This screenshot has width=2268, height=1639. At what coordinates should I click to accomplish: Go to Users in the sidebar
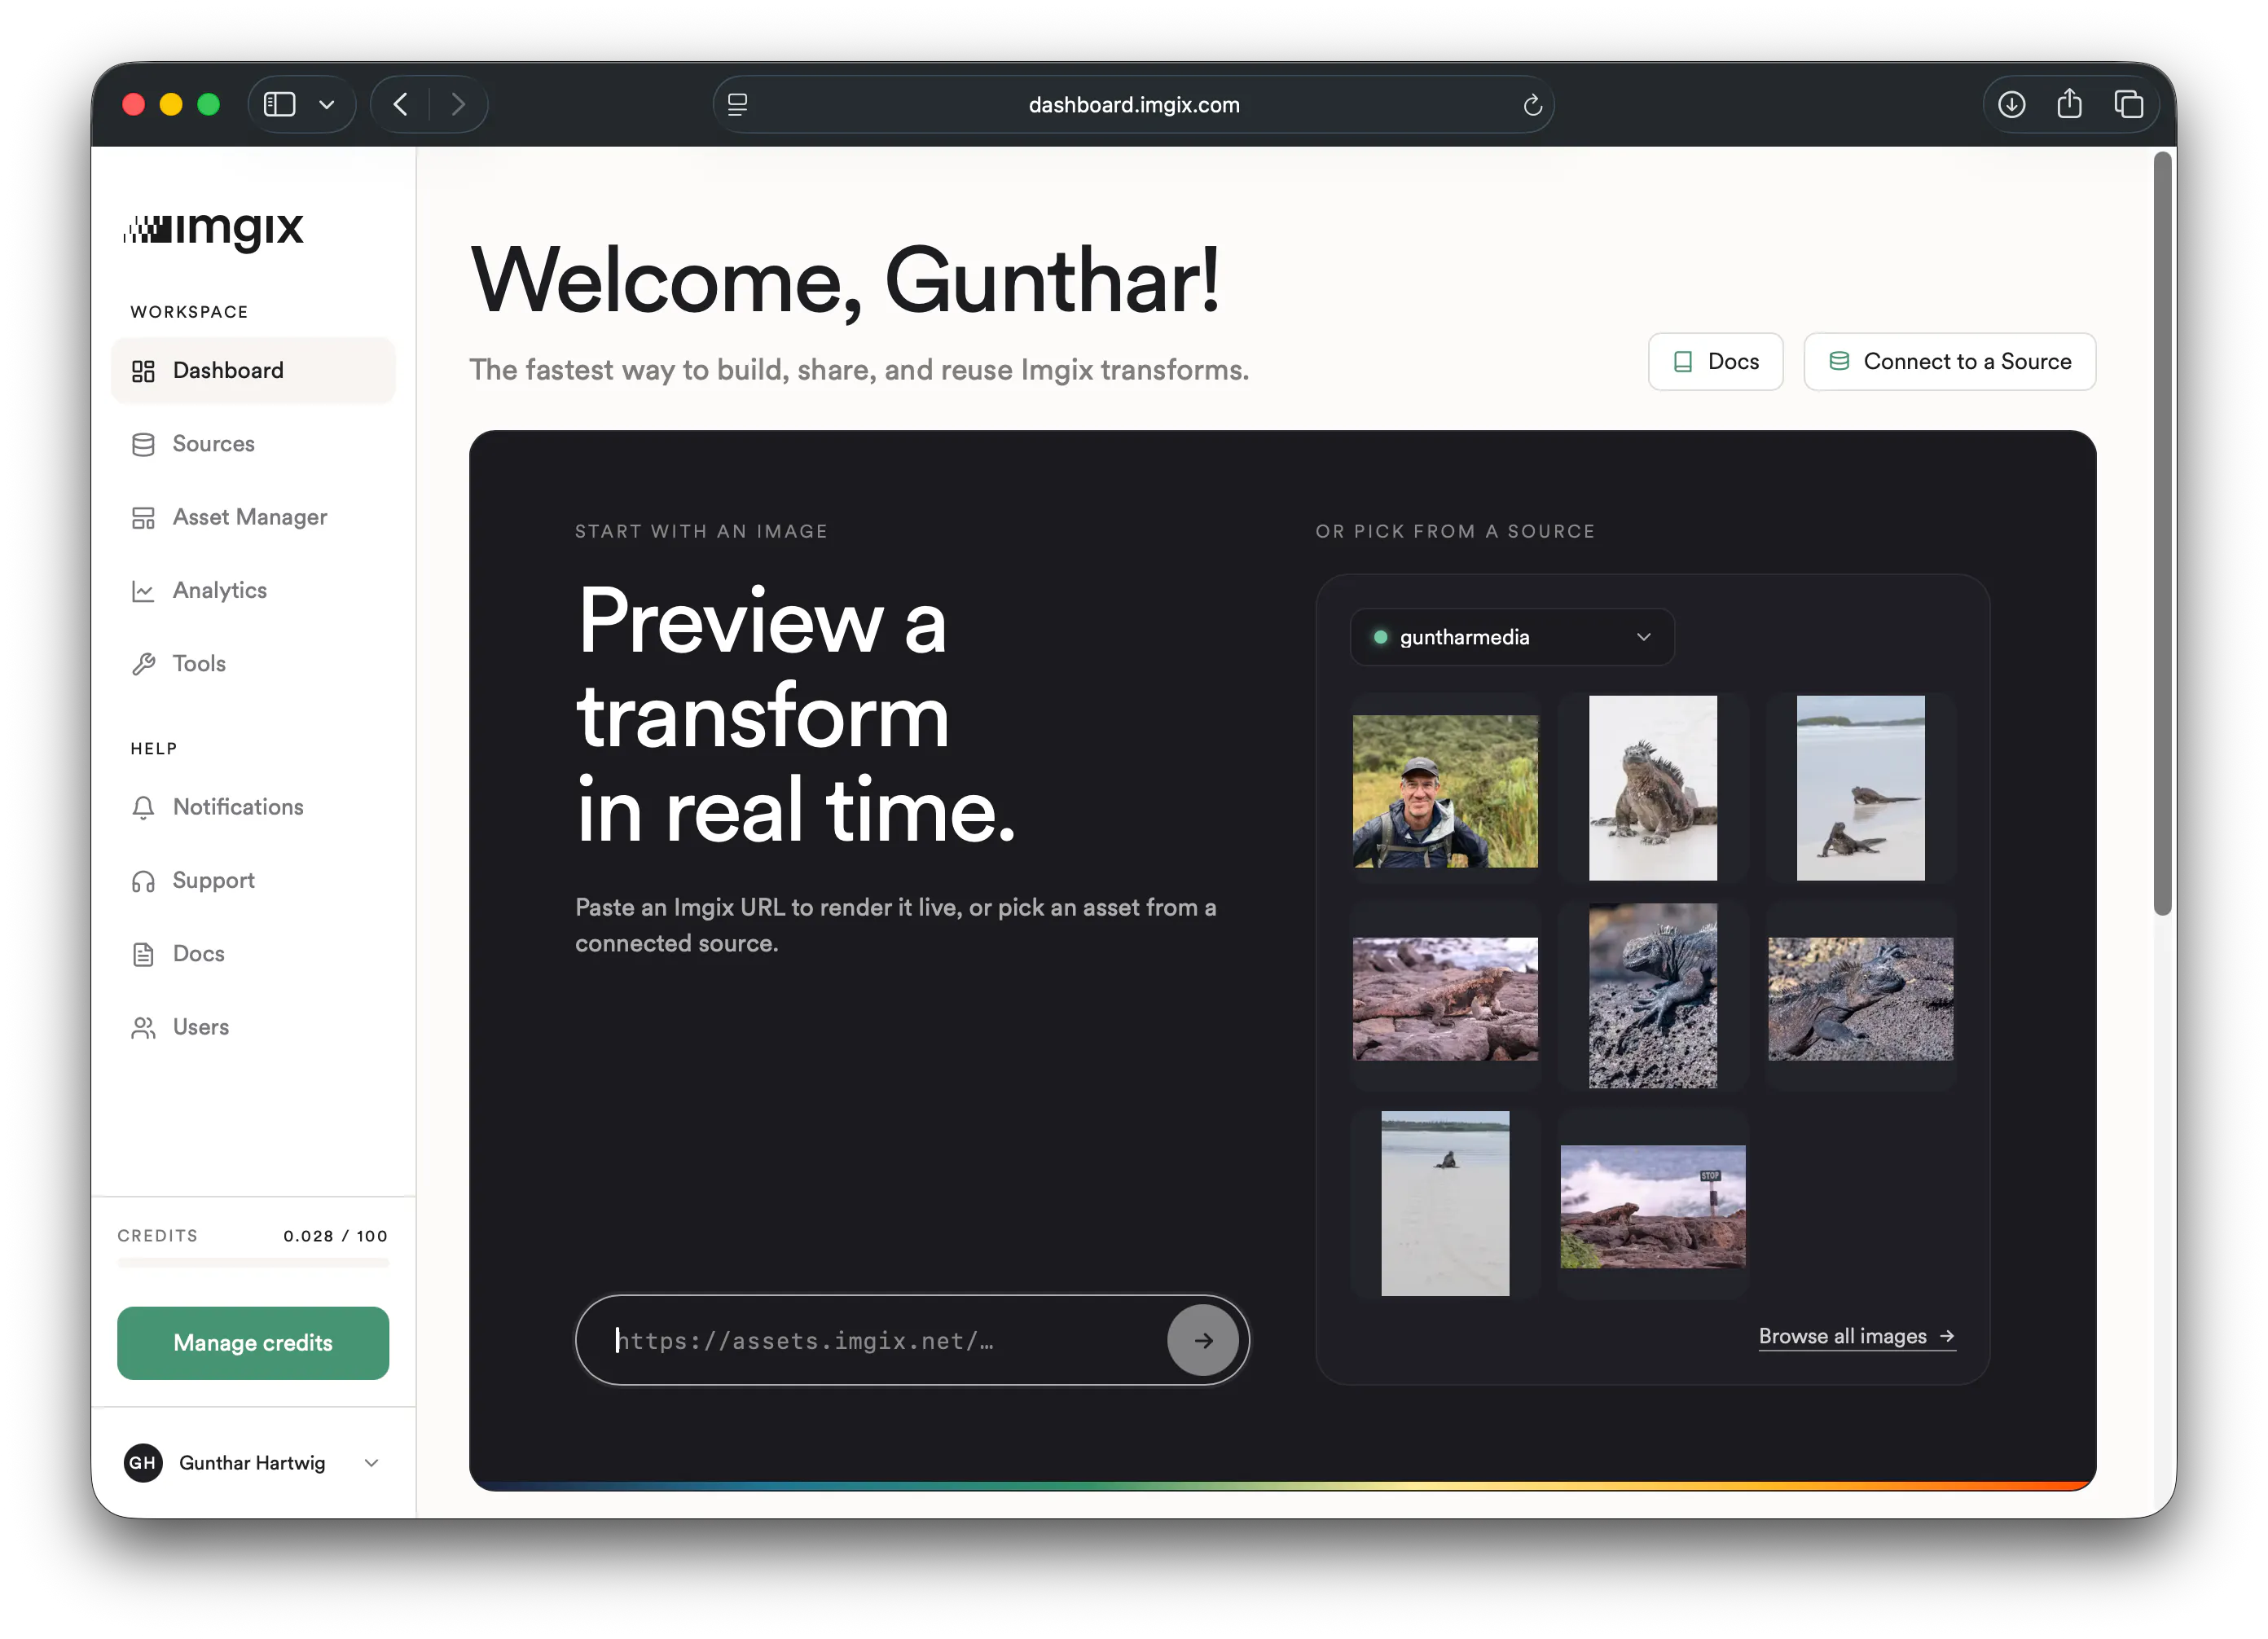pyautogui.click(x=253, y=1027)
